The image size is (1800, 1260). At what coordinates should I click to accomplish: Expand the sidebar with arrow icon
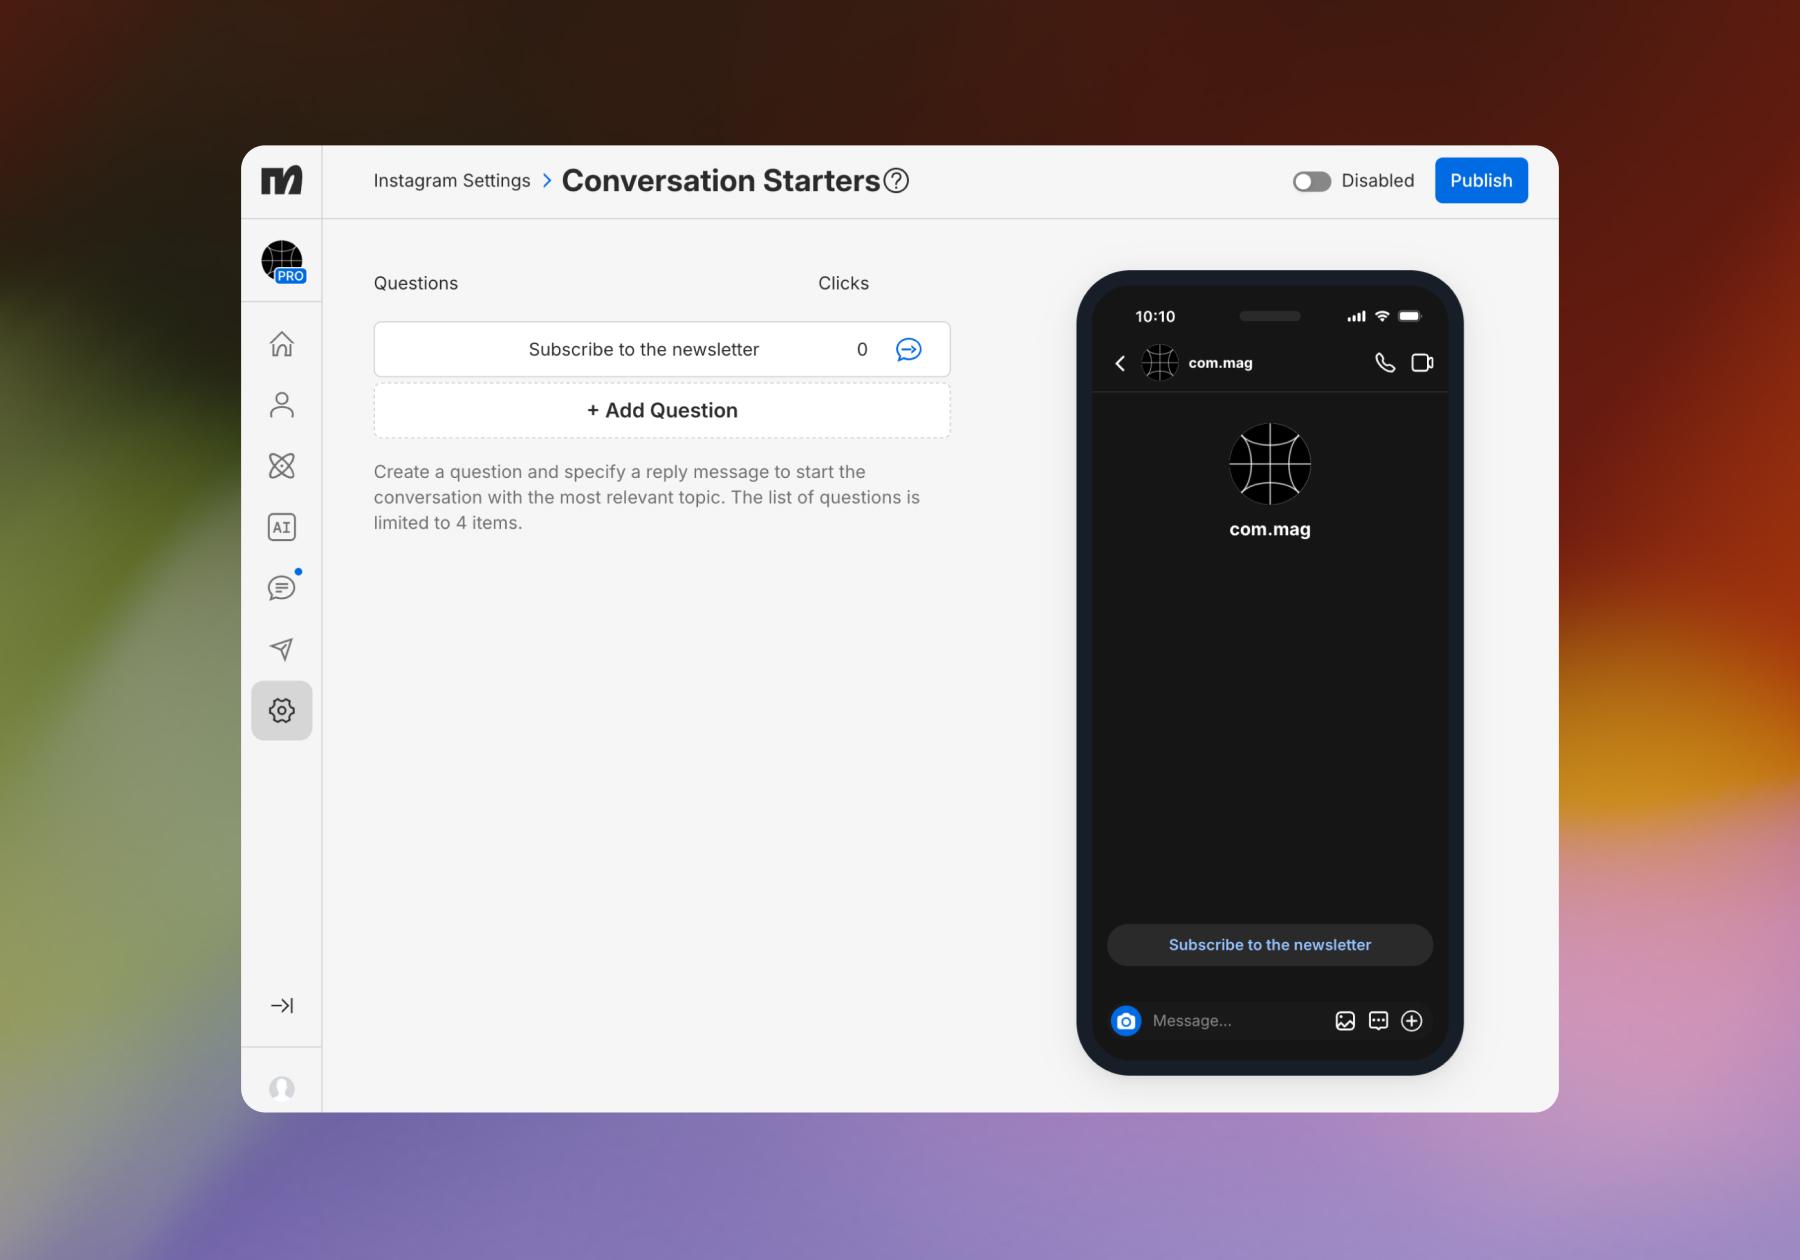[282, 1006]
